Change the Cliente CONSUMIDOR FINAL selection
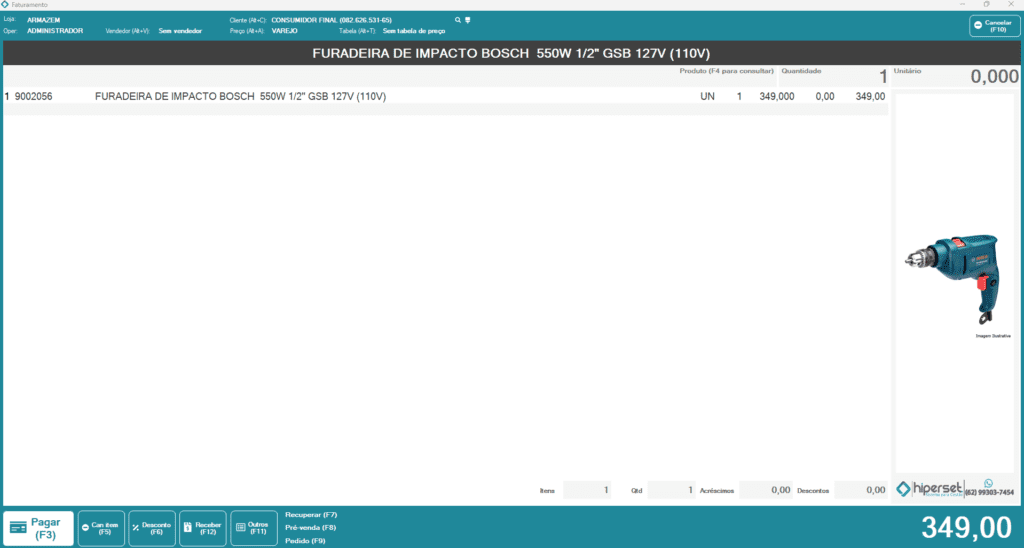Image resolution: width=1024 pixels, height=548 pixels. tap(331, 20)
